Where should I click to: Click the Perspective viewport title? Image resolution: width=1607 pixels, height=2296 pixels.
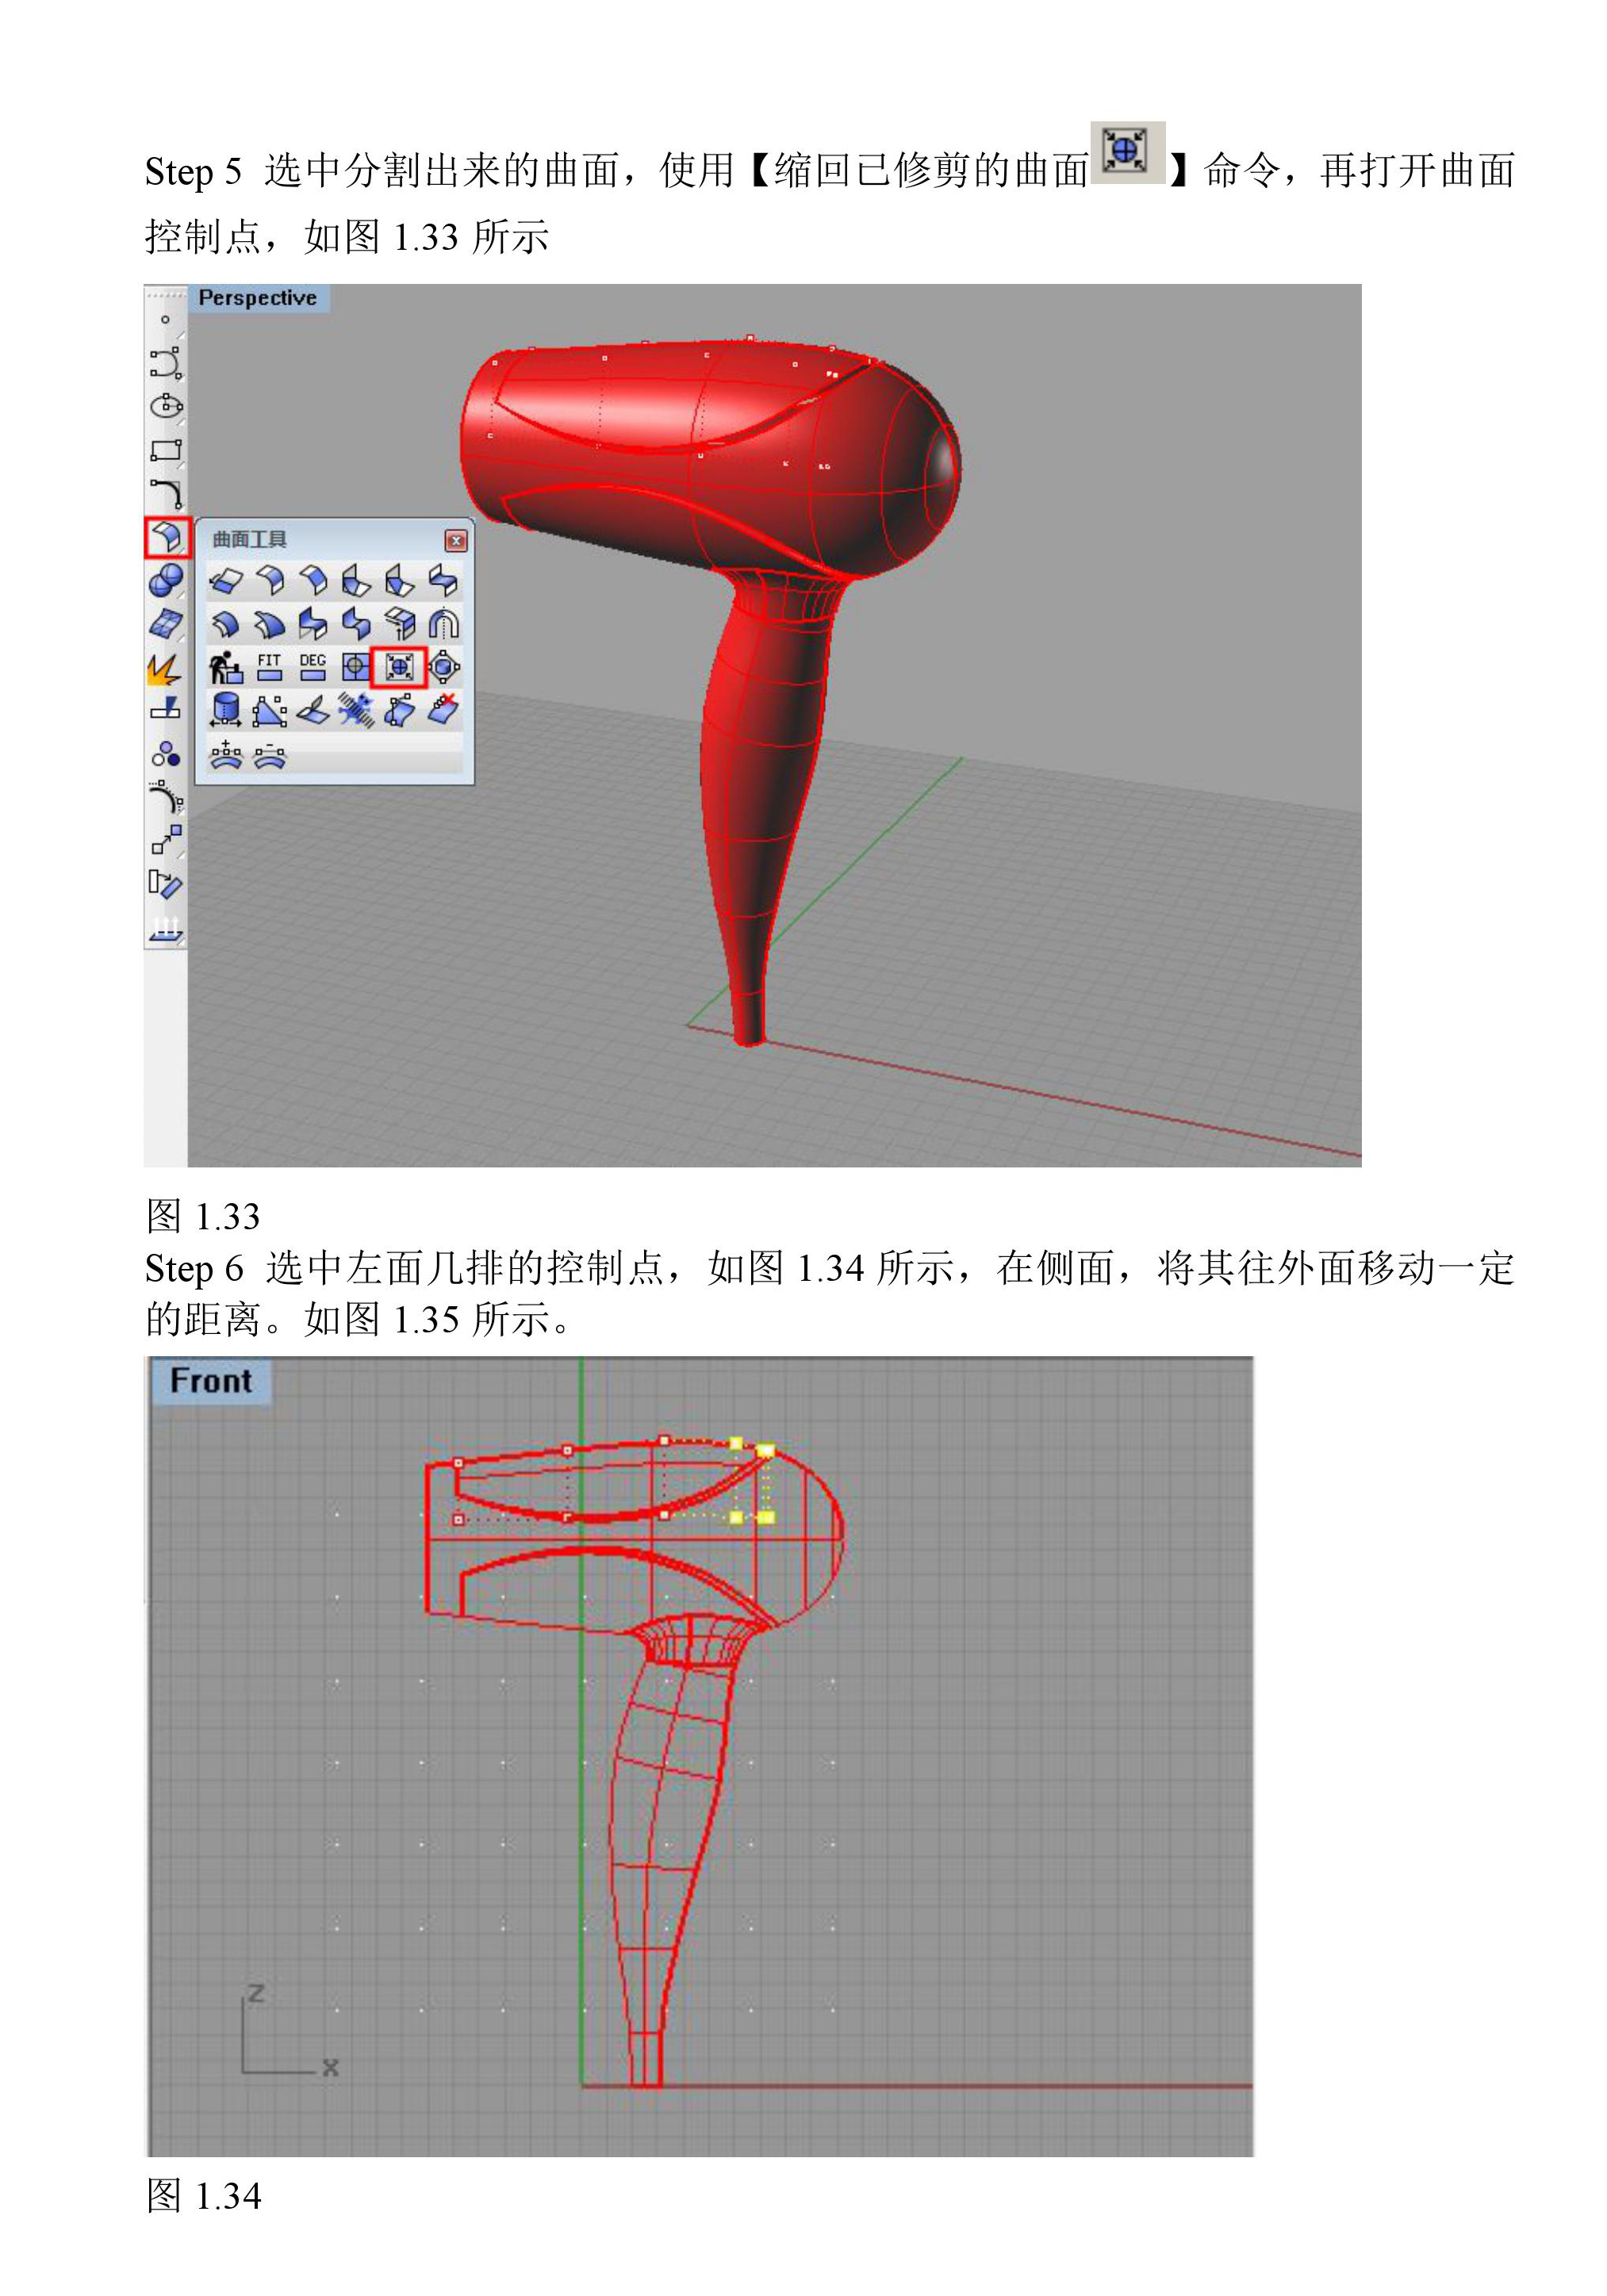257,298
